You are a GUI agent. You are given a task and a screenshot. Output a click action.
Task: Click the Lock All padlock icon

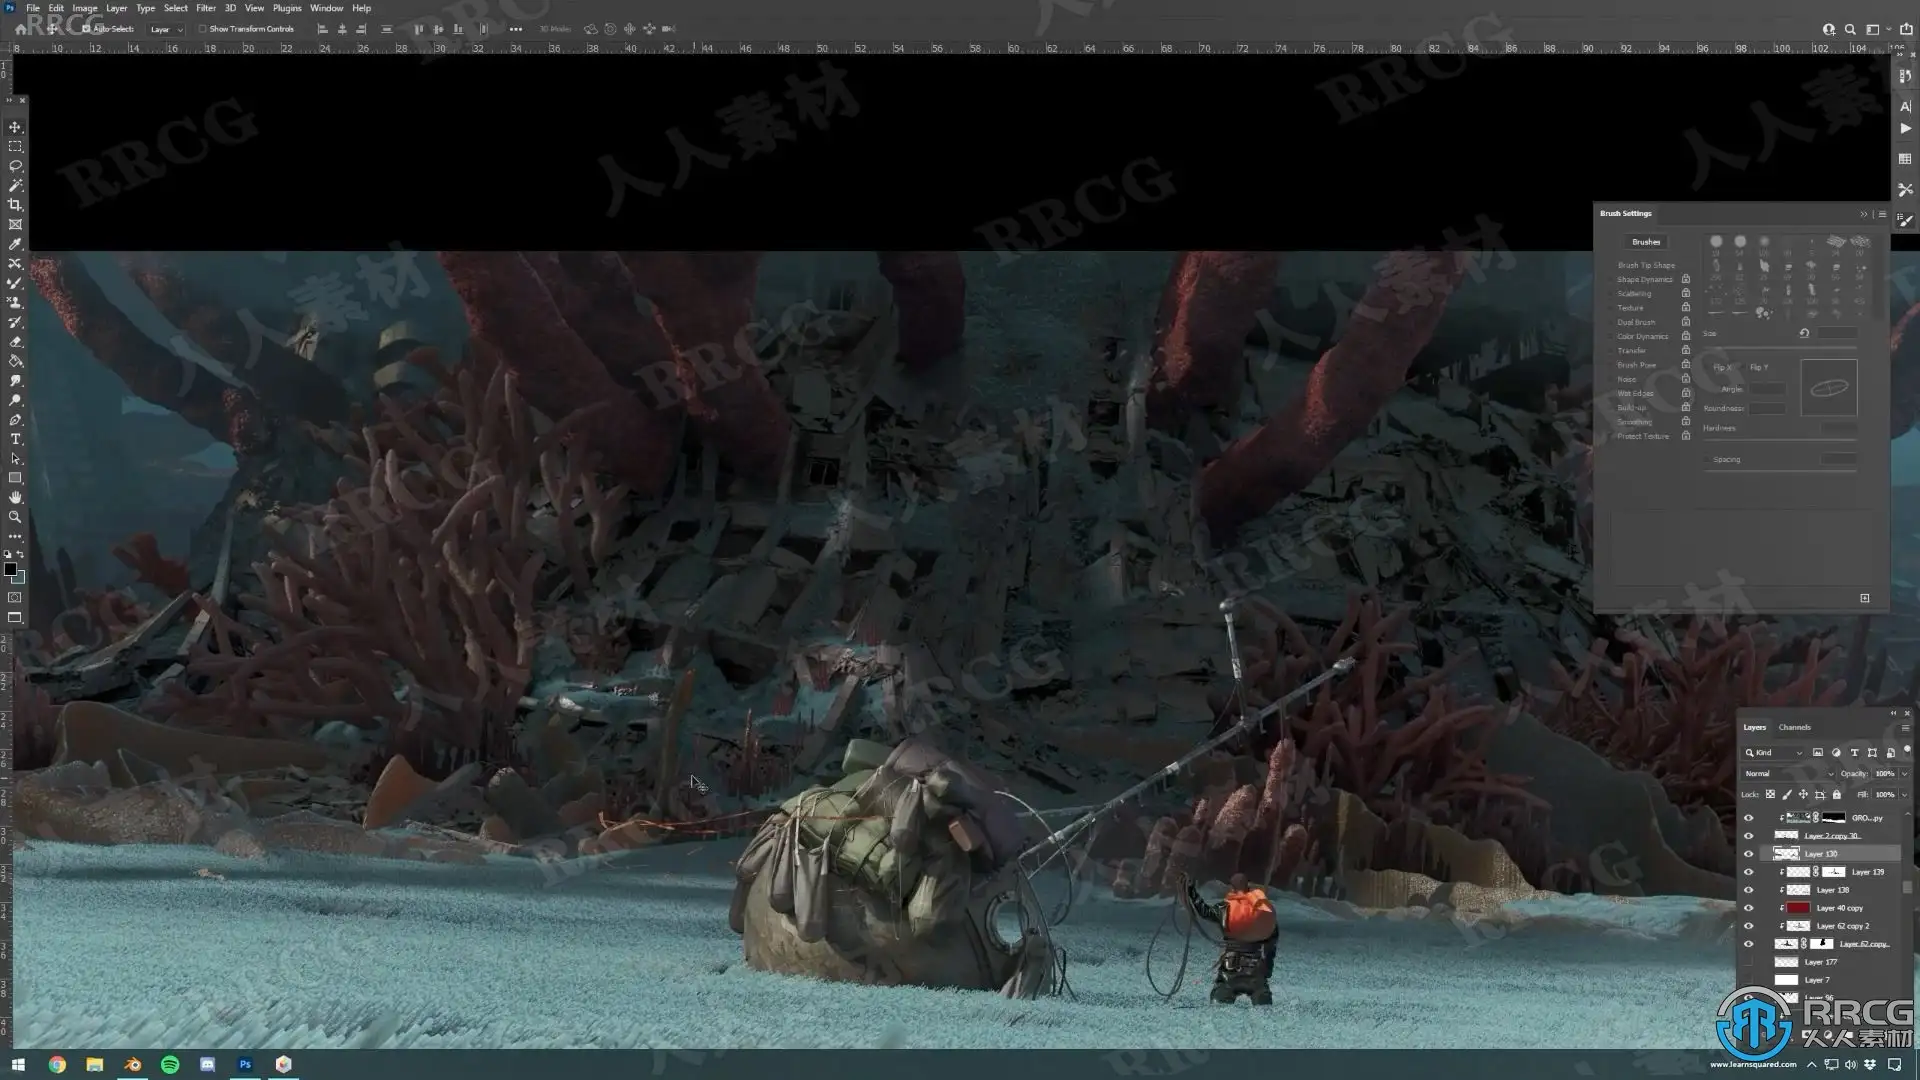point(1837,794)
